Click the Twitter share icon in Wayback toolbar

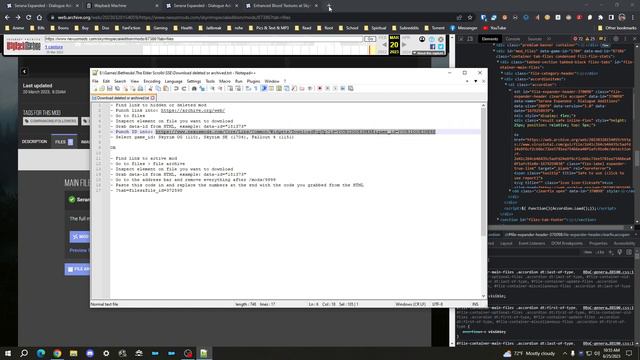(x=441, y=47)
